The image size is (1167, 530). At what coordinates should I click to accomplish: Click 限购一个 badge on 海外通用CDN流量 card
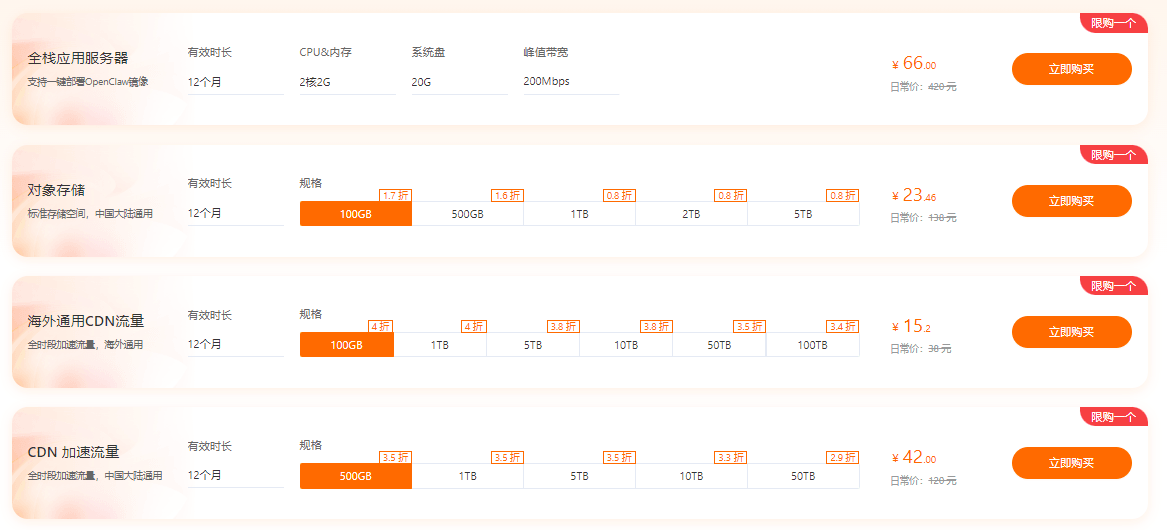point(1113,286)
